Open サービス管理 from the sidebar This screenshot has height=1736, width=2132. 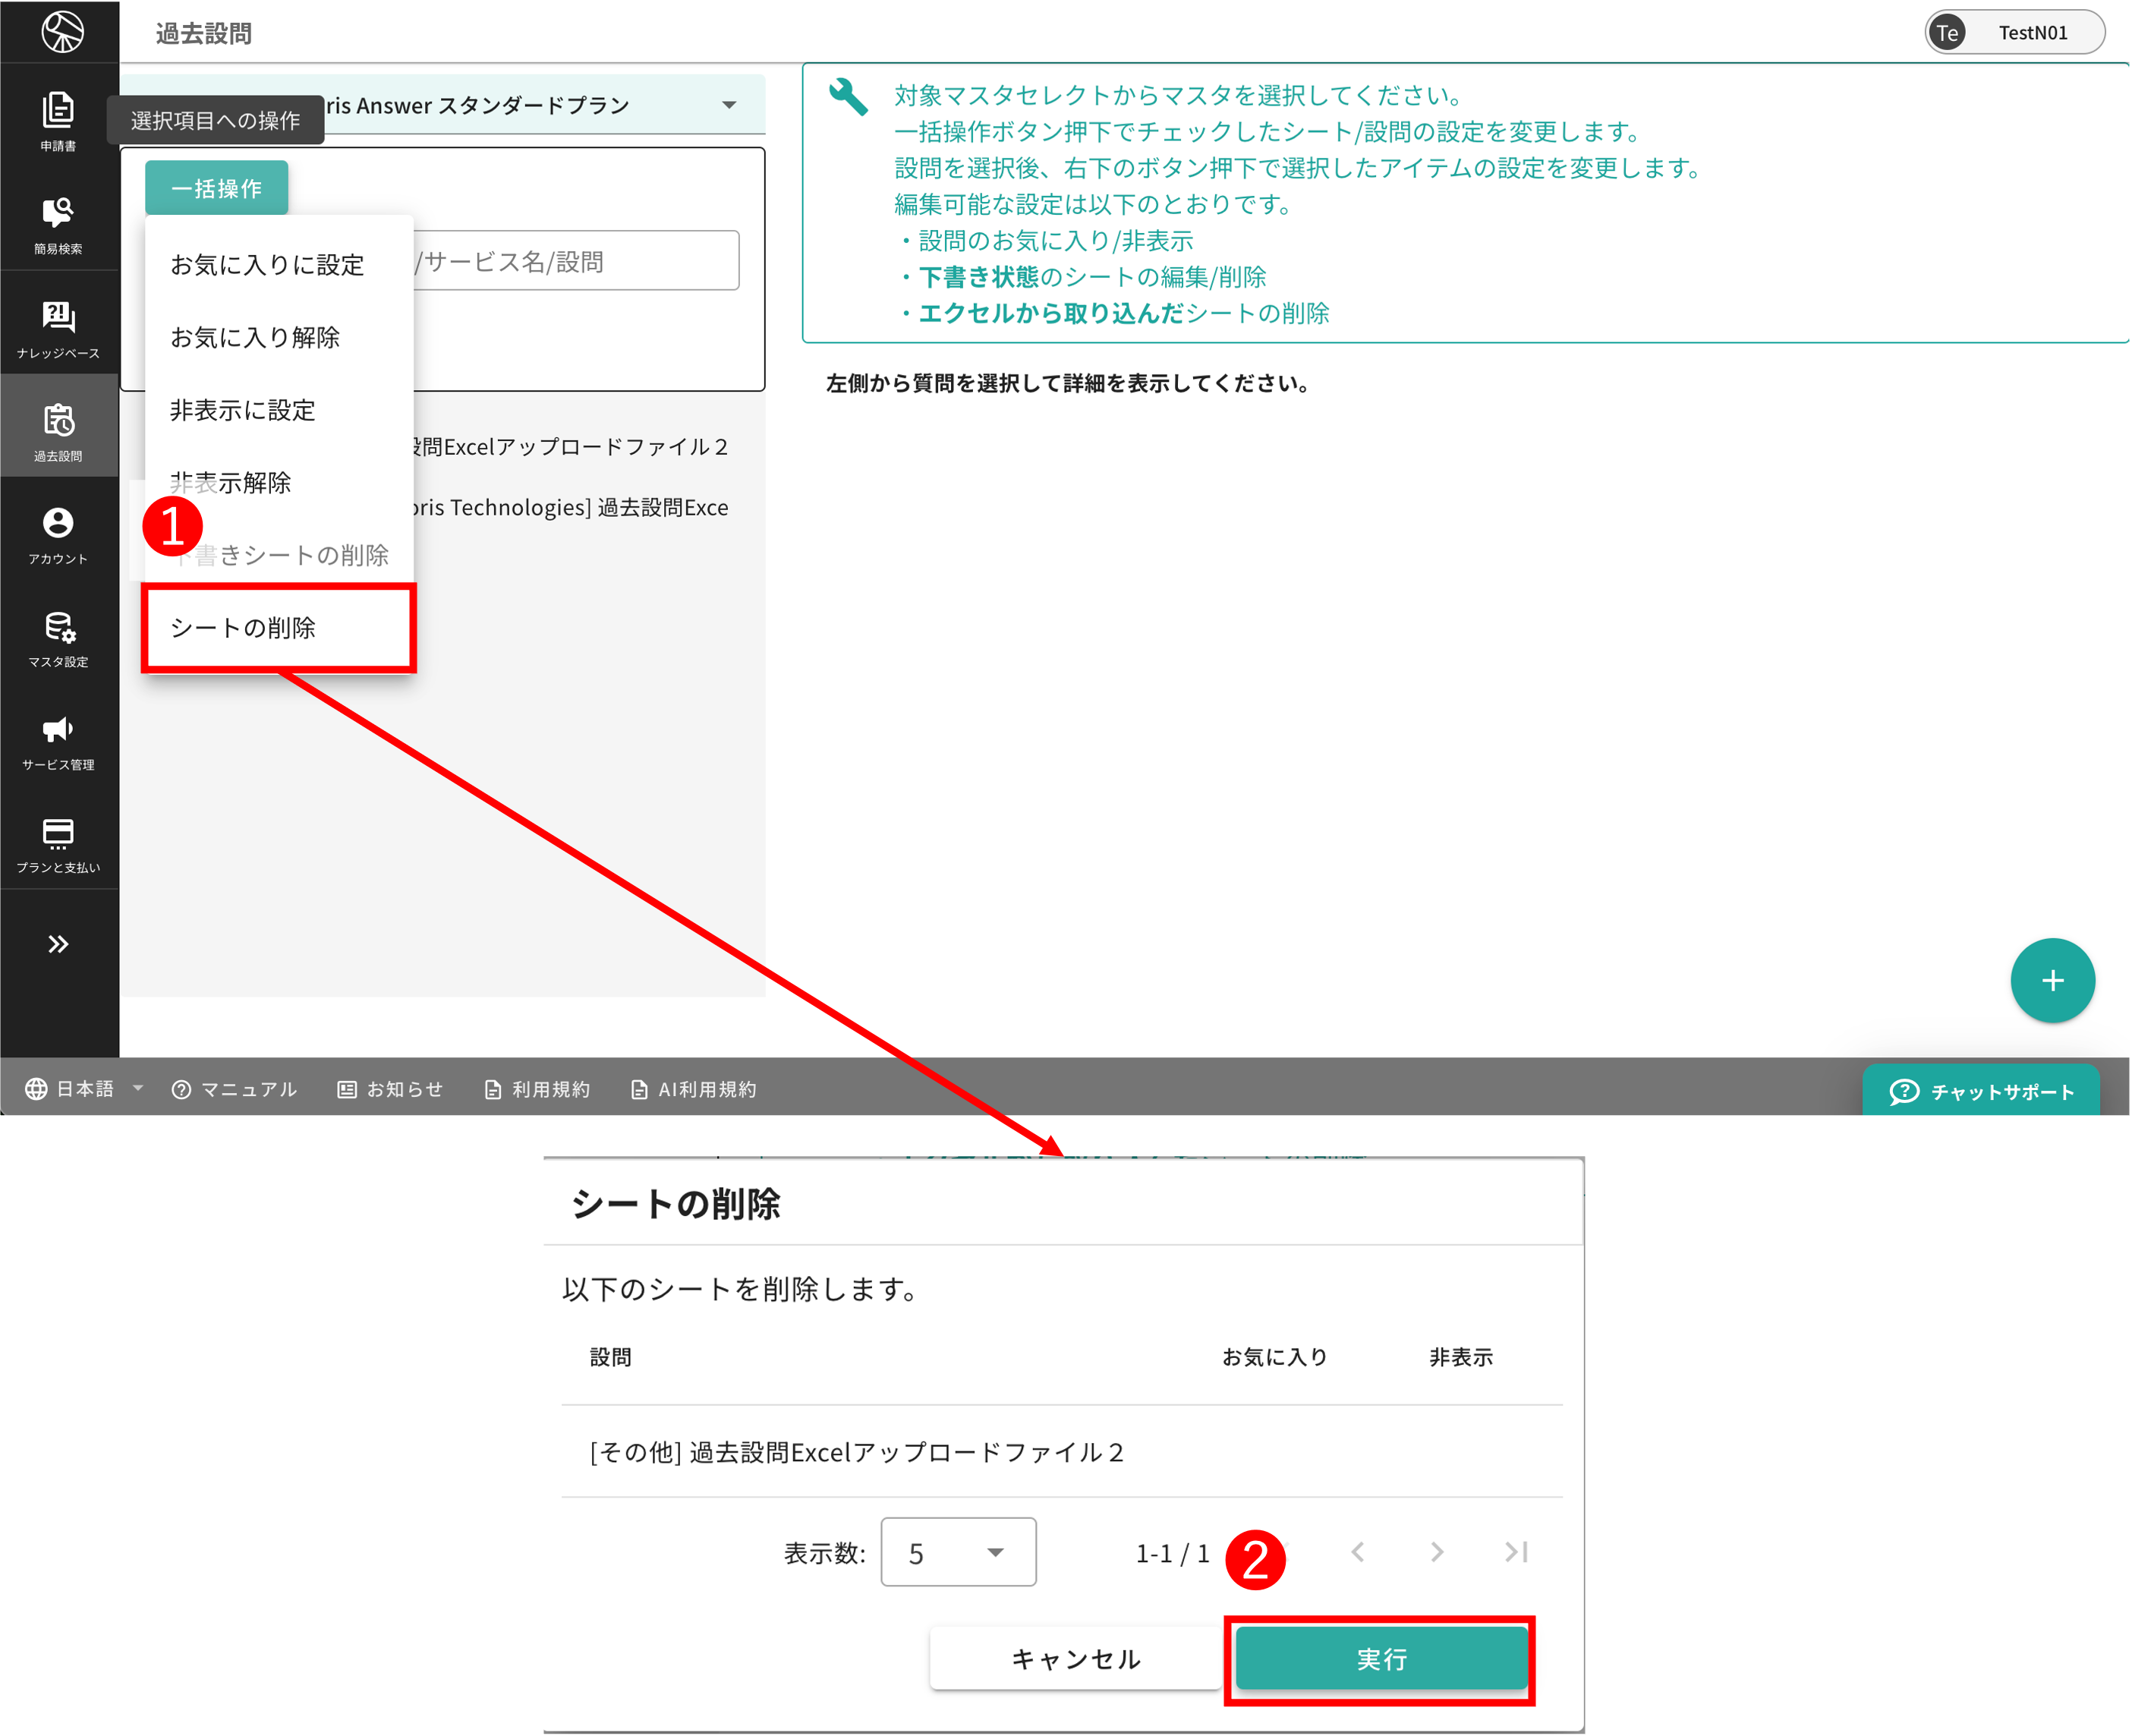[58, 741]
